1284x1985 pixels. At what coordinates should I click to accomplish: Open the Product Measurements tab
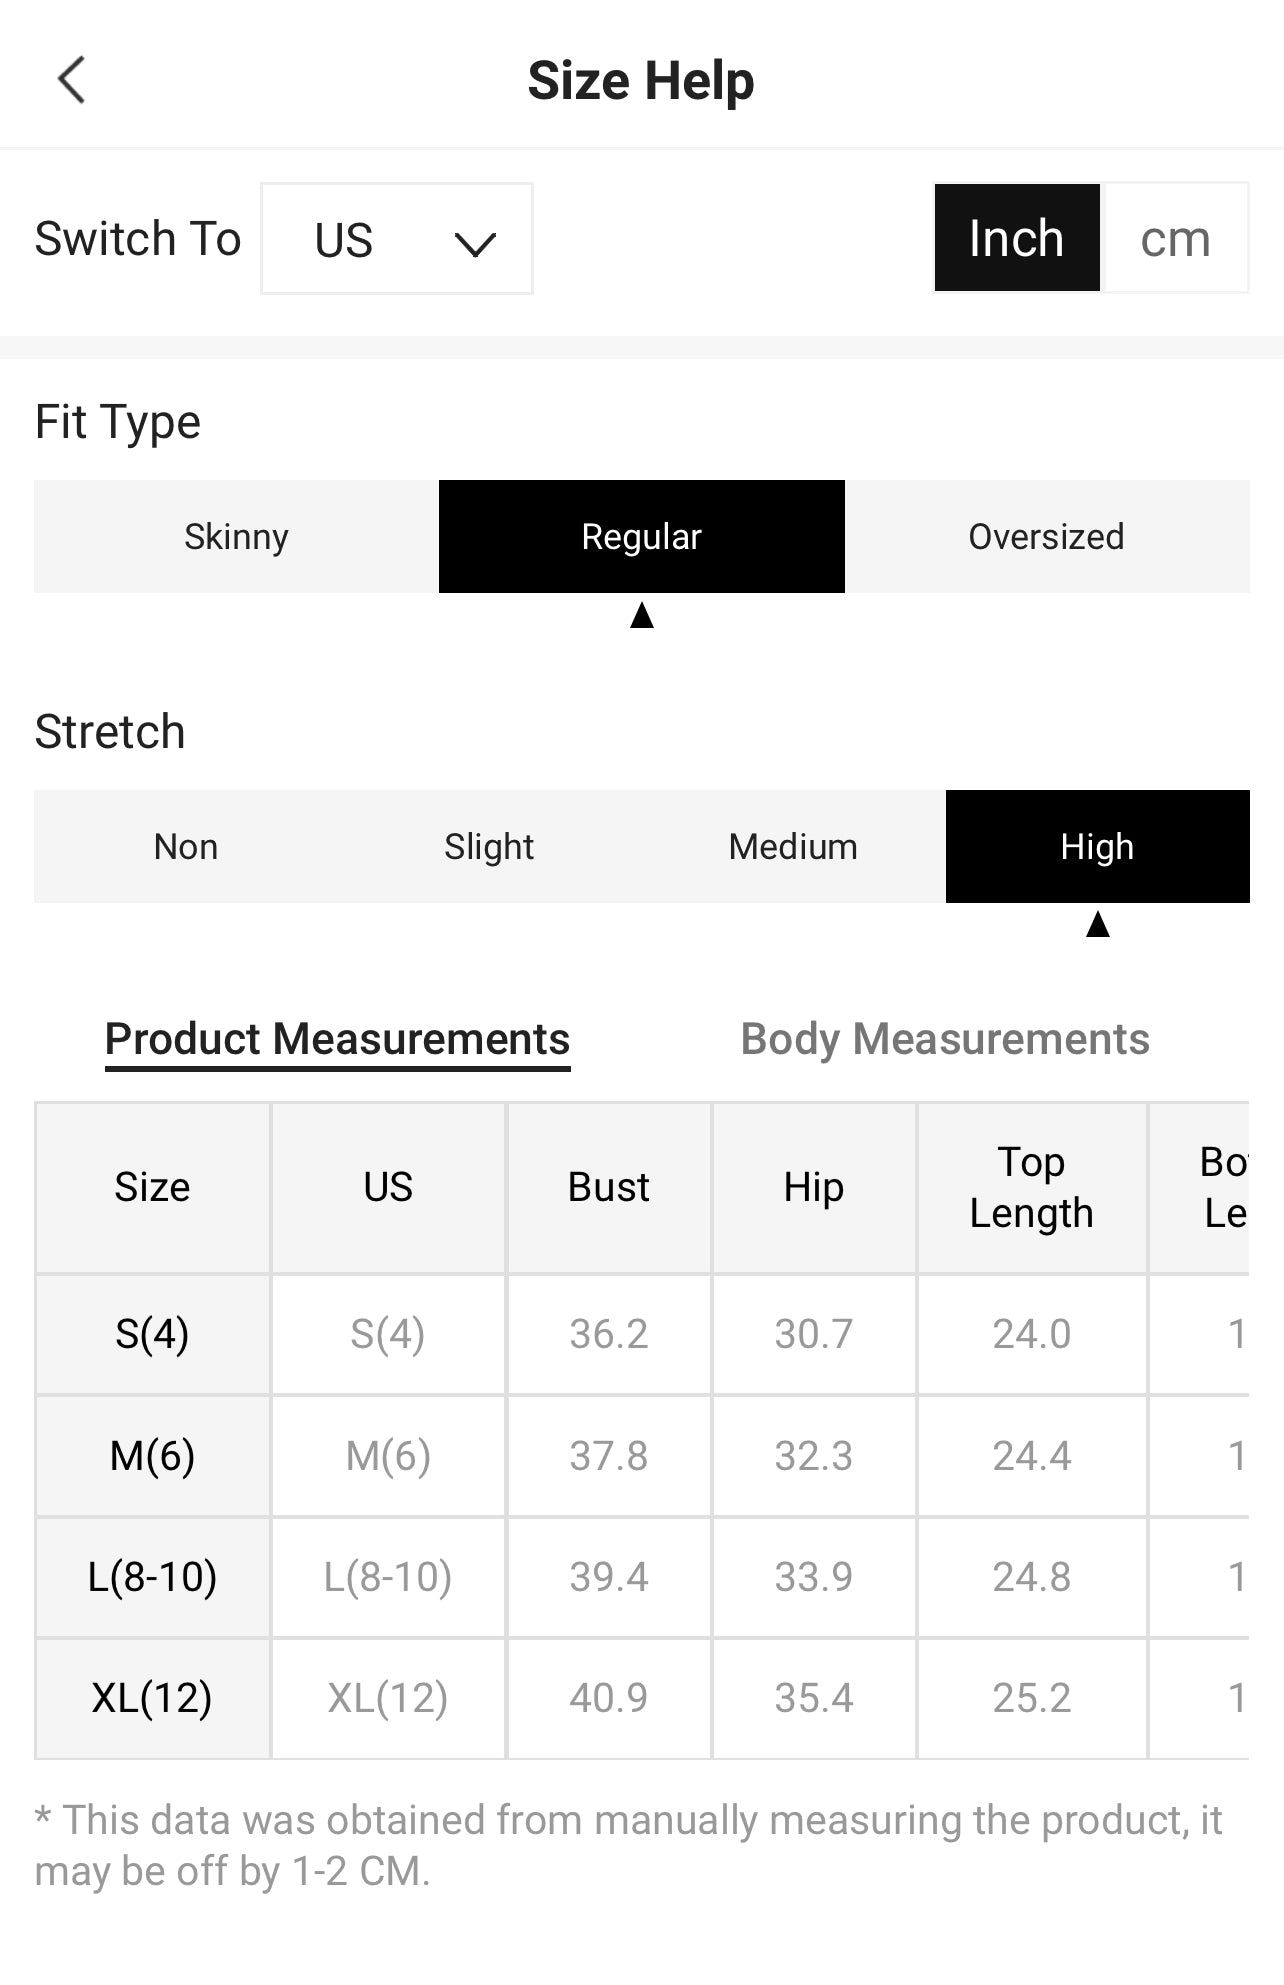(337, 1039)
